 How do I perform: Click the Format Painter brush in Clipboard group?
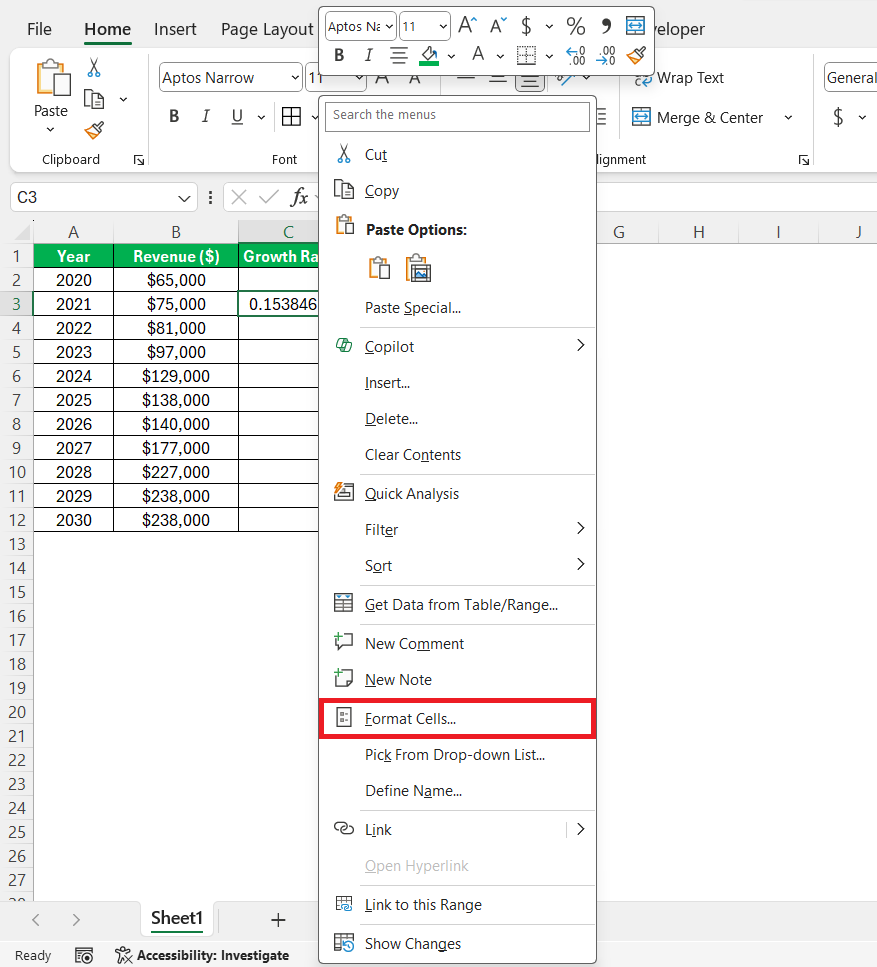point(94,130)
